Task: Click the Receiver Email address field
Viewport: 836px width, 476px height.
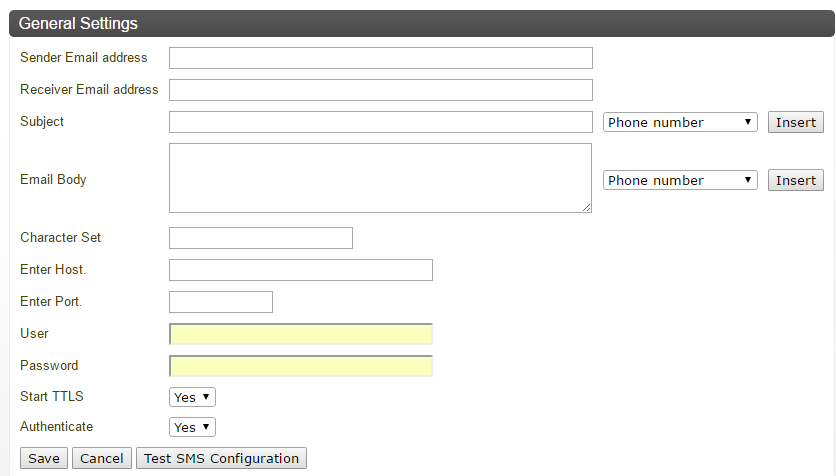Action: click(x=380, y=90)
